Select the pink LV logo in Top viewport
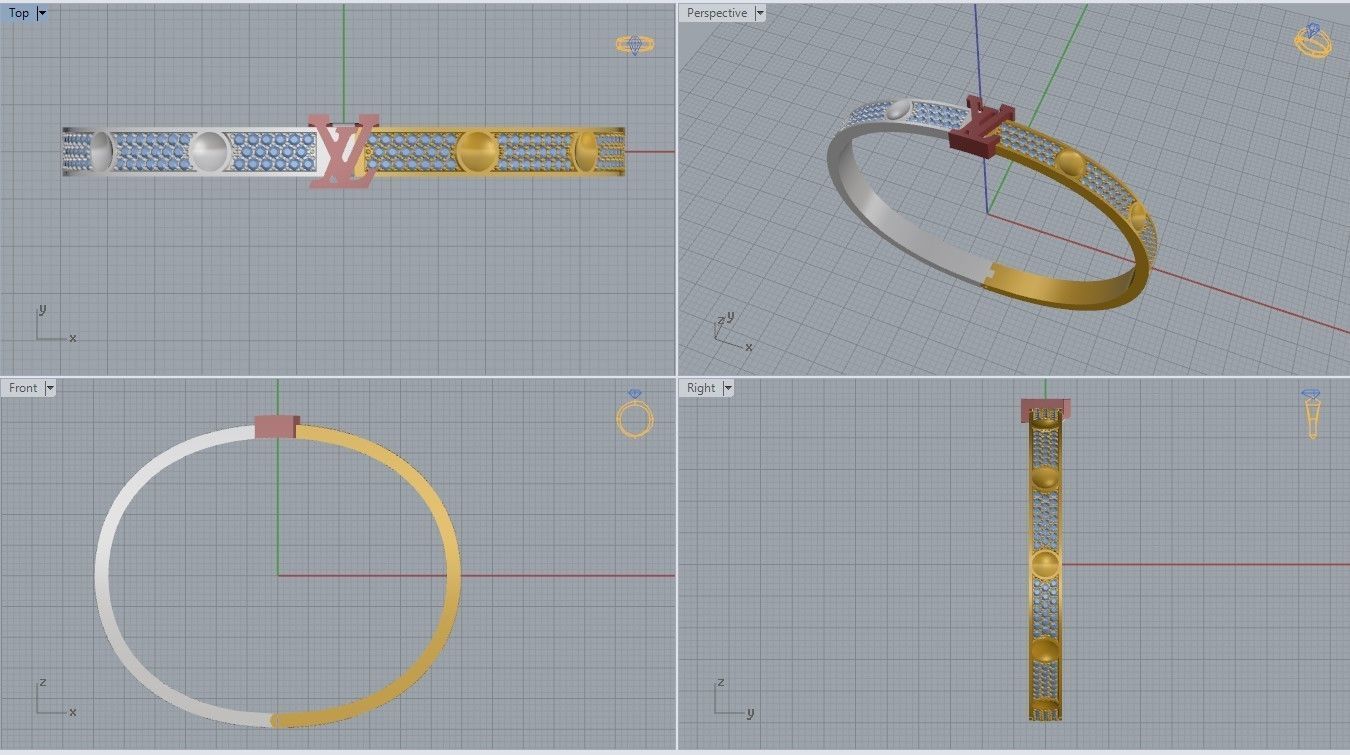 coord(343,151)
